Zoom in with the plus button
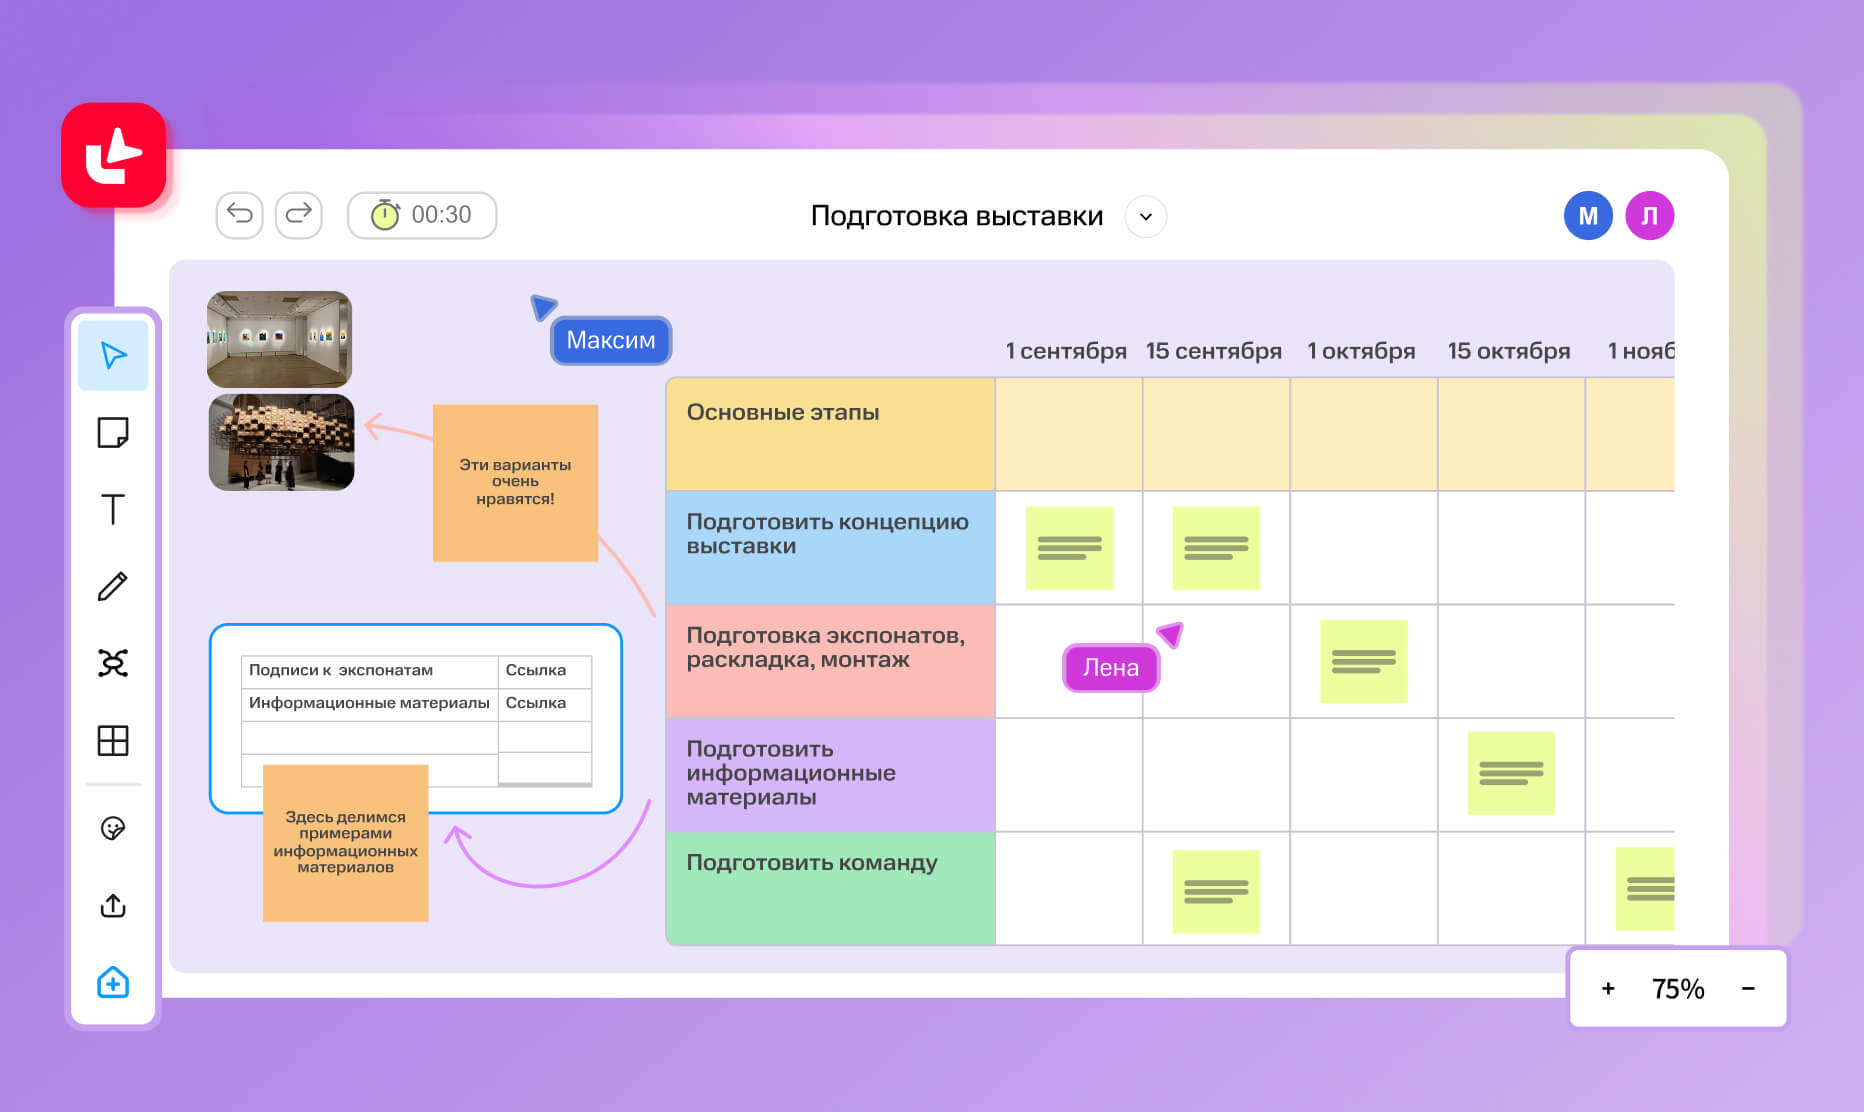 tap(1608, 988)
